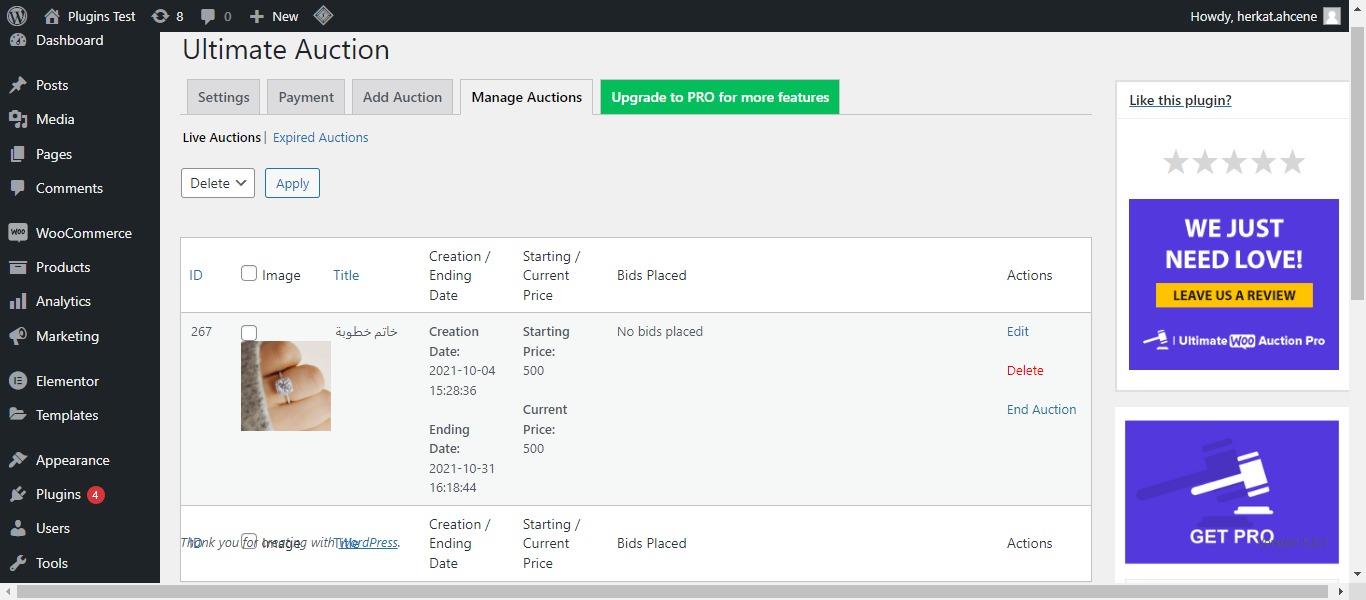Click the ring thumbnail image
The image size is (1366, 600).
[286, 386]
